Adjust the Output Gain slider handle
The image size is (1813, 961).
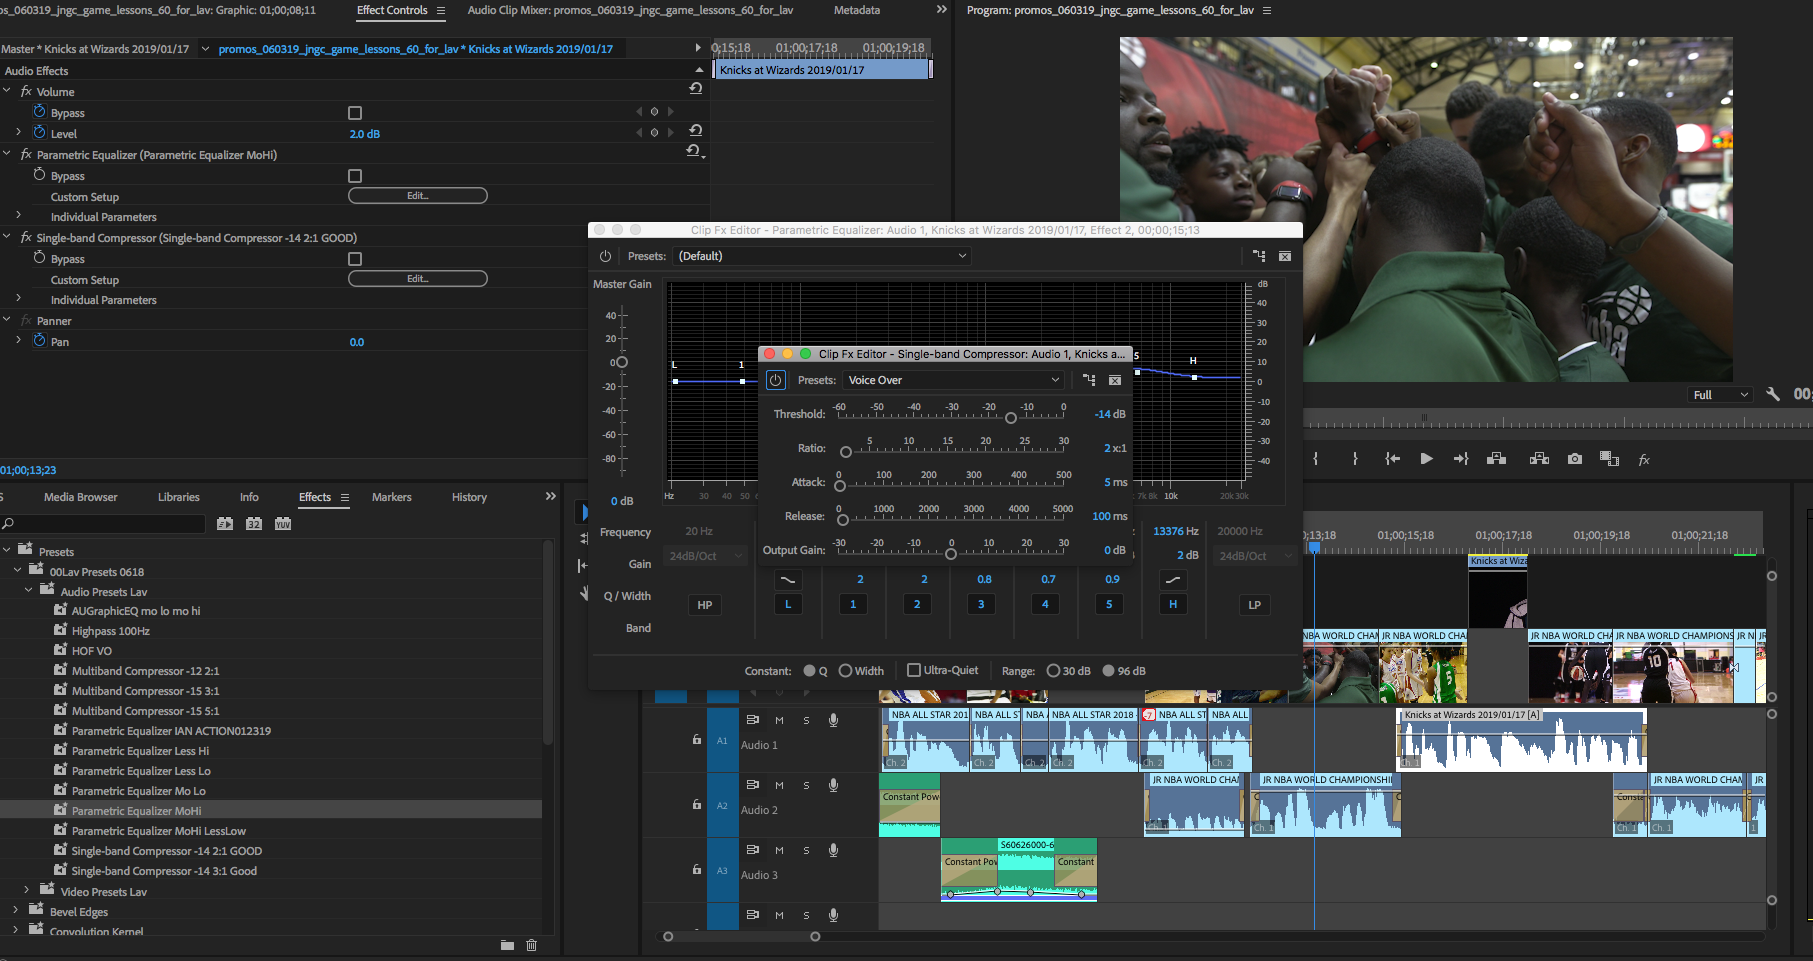pos(951,554)
